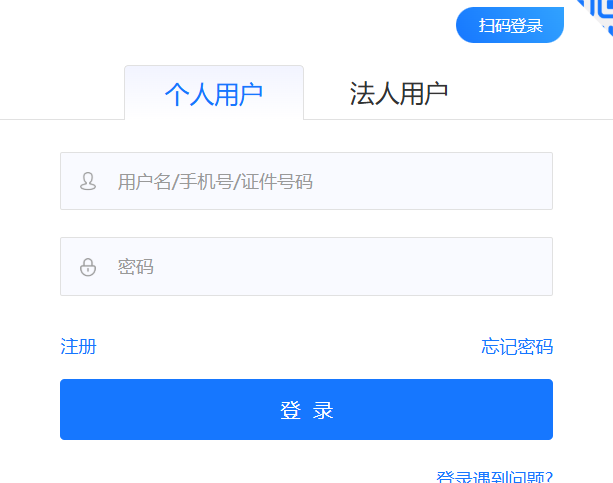This screenshot has height=483, width=613.
Task: Click the 密码 placeholder text
Action: (x=136, y=267)
